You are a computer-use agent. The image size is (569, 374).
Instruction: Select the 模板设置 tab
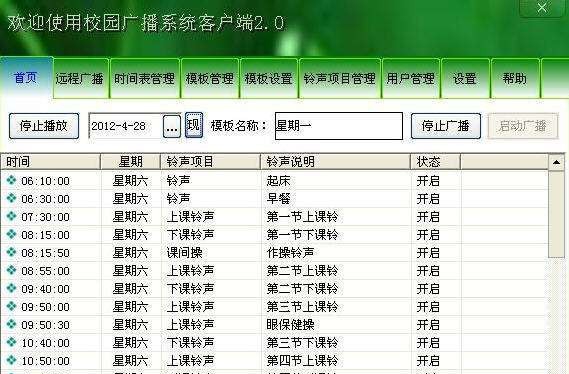269,78
